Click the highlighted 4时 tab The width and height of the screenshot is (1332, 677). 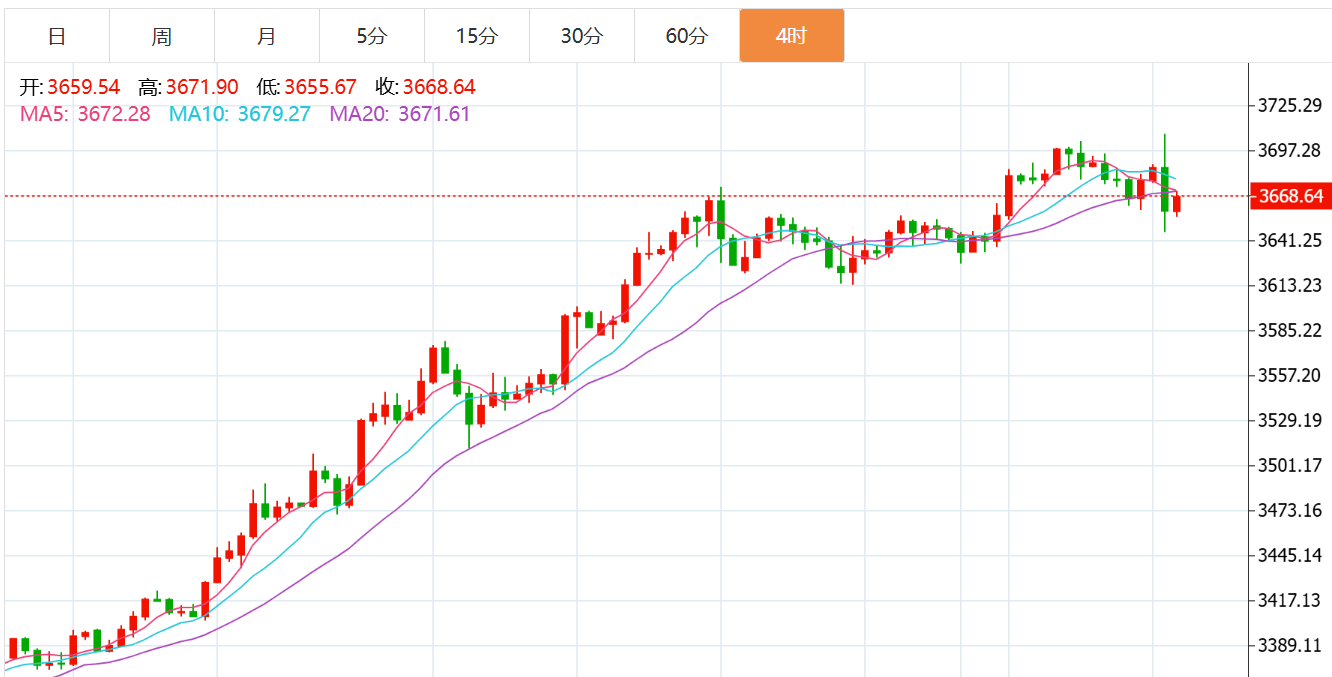pyautogui.click(x=791, y=37)
